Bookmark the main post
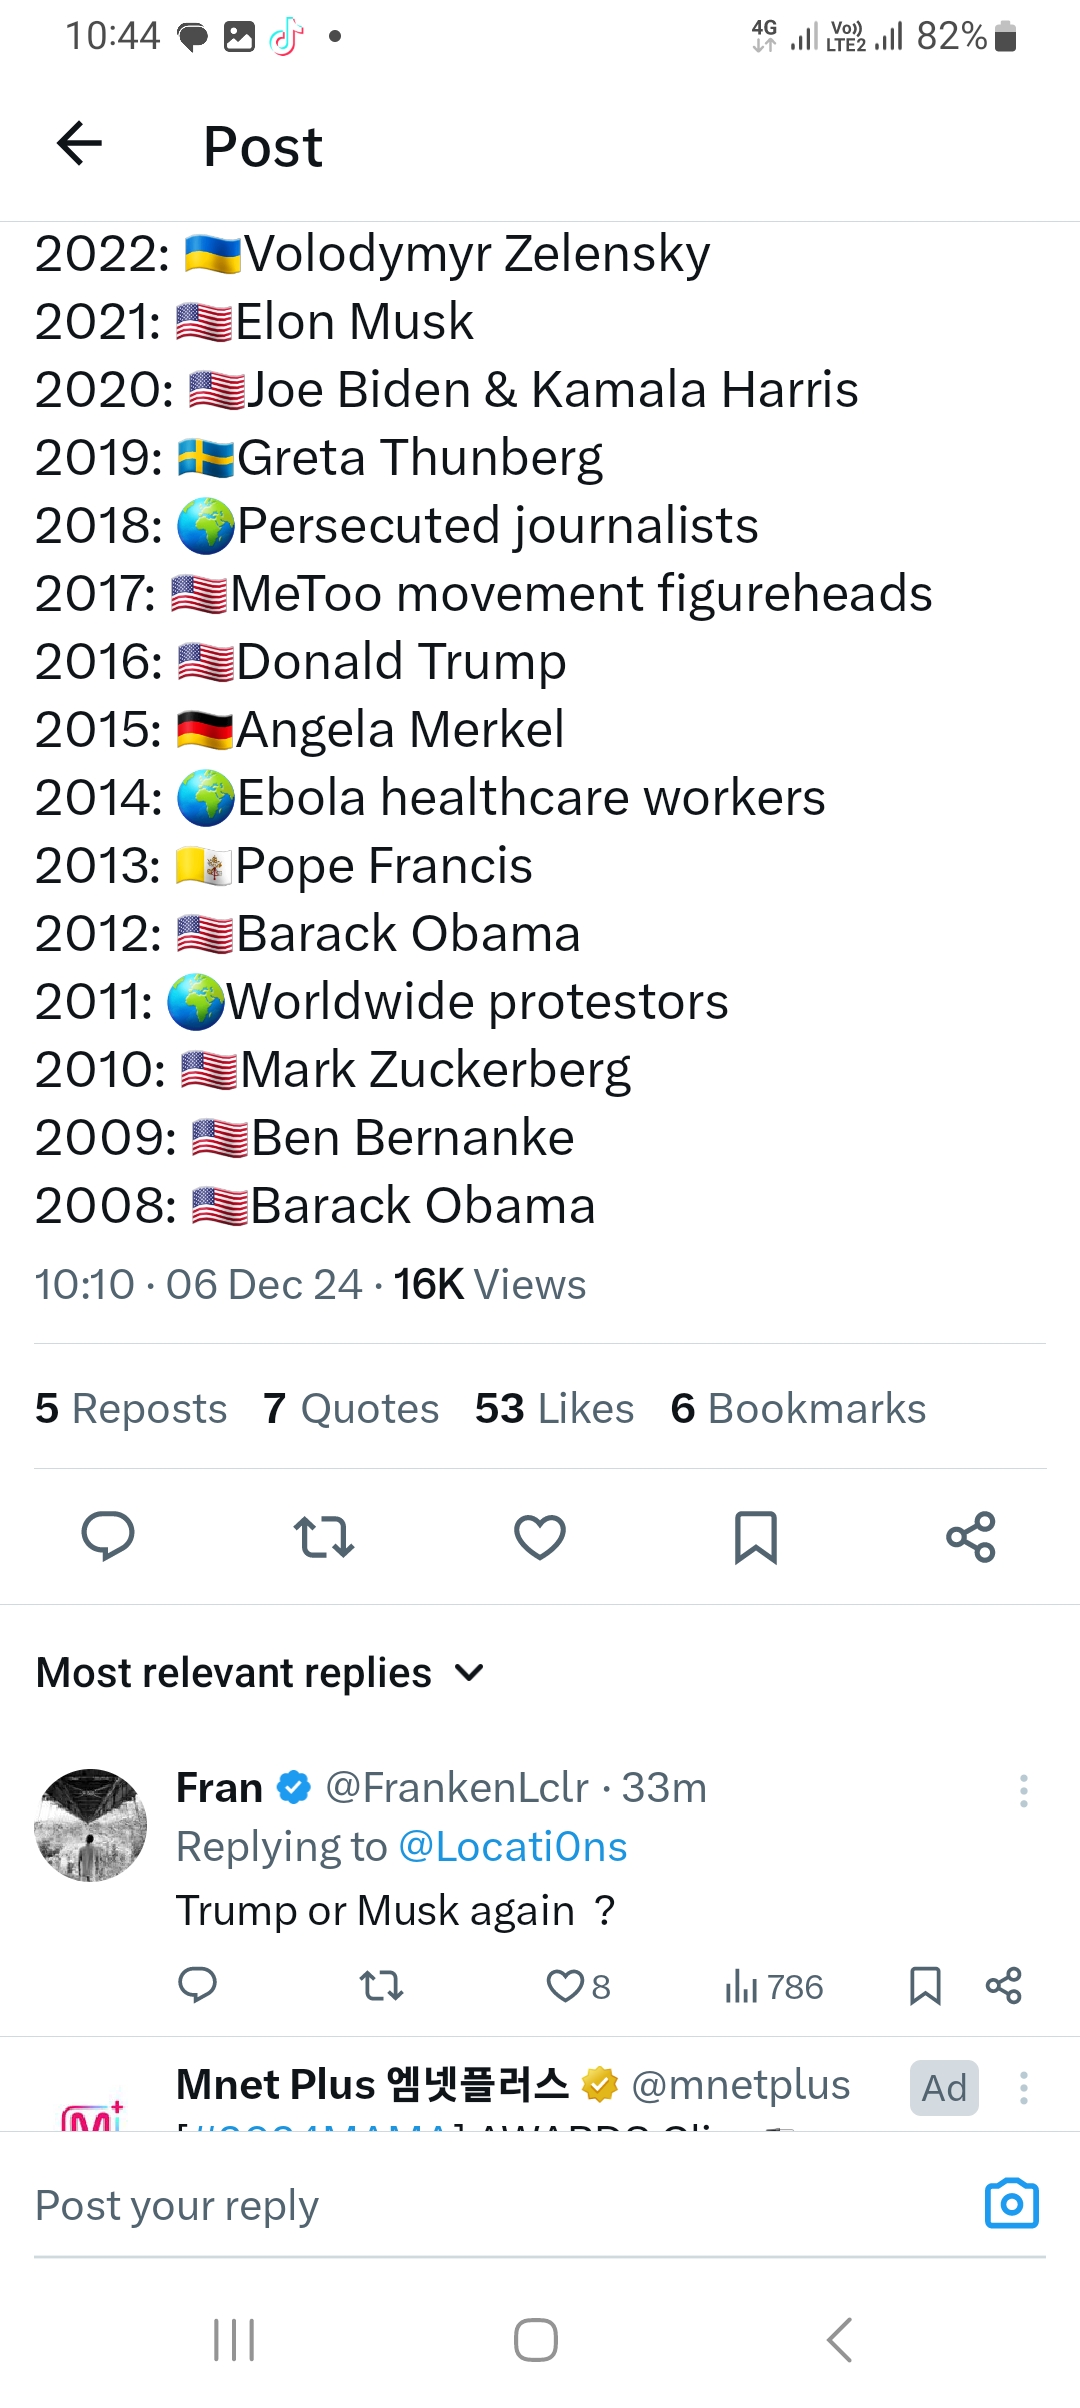Viewport: 1080px width, 2408px height. click(756, 1537)
